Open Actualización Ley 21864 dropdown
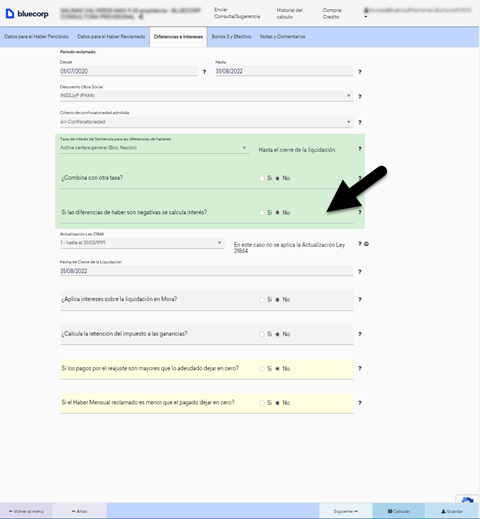This screenshot has width=480, height=519. [x=142, y=243]
